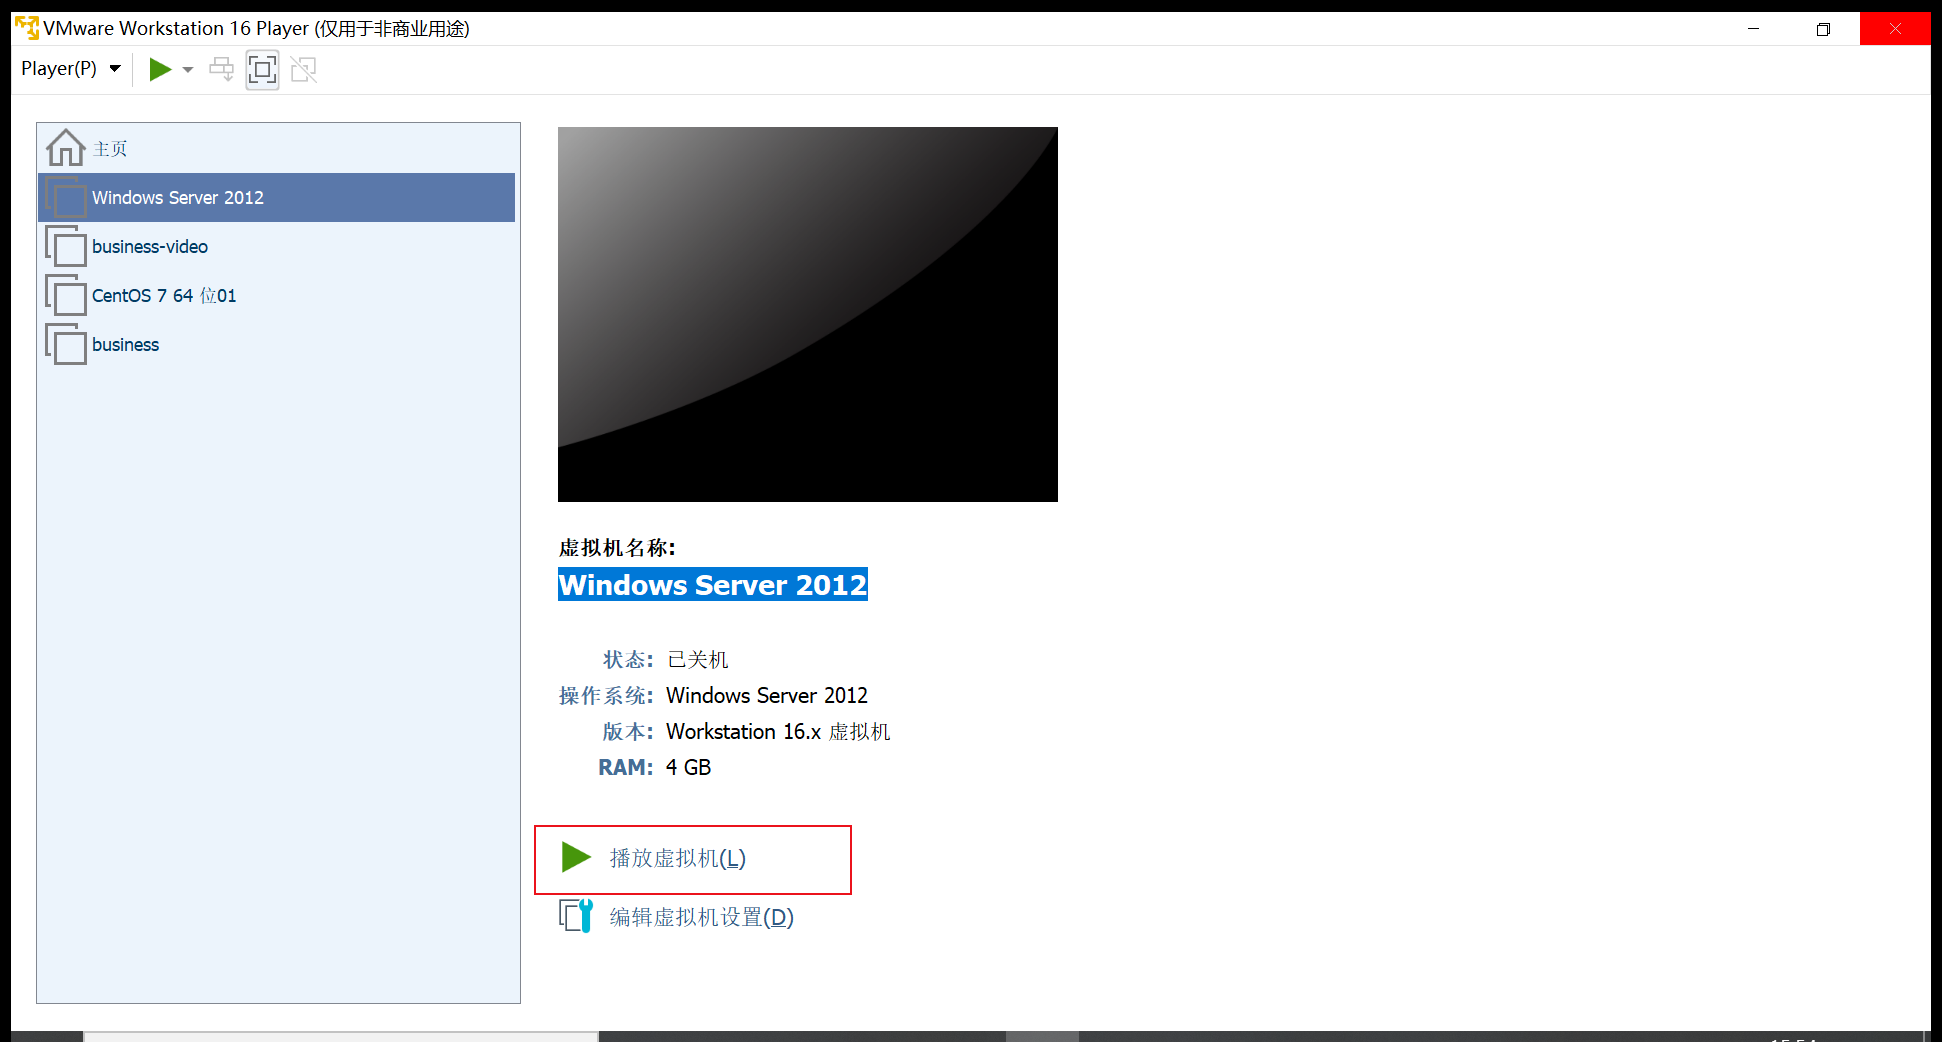Click the Home icon in the sidebar
Screen dimensions: 1942x1042
tap(63, 146)
